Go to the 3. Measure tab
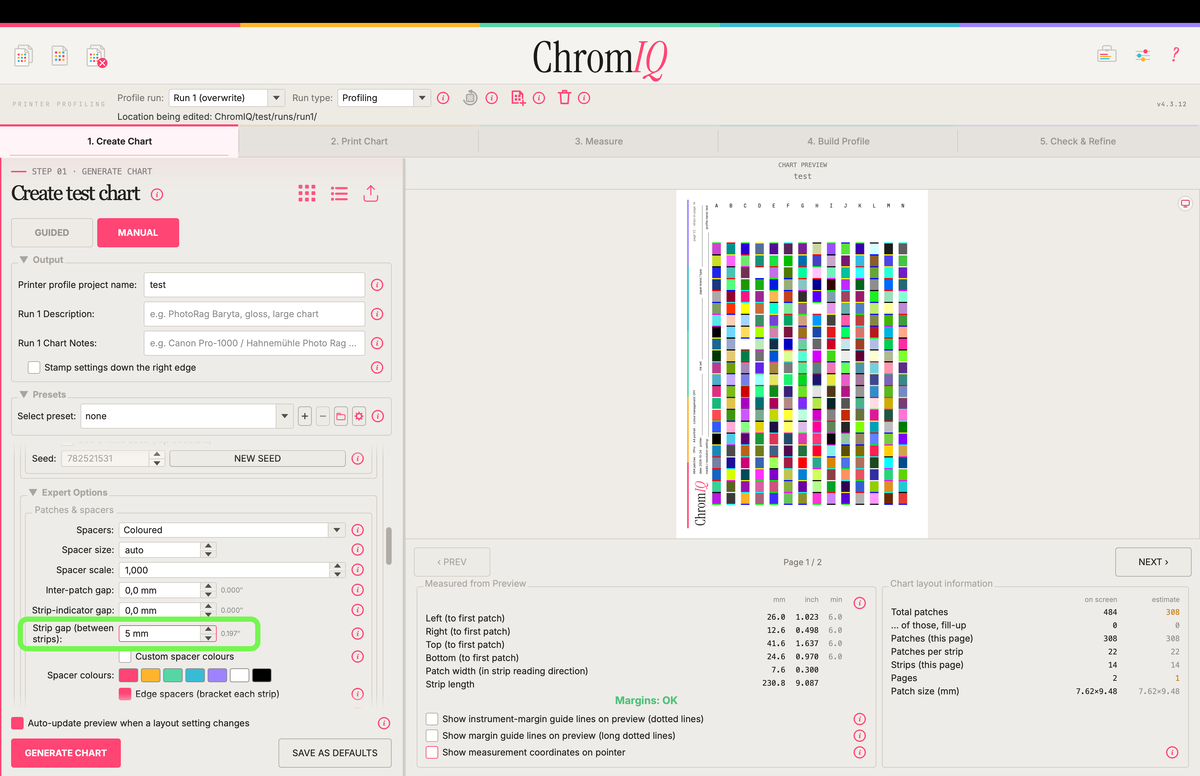This screenshot has height=776, width=1200. [x=599, y=141]
